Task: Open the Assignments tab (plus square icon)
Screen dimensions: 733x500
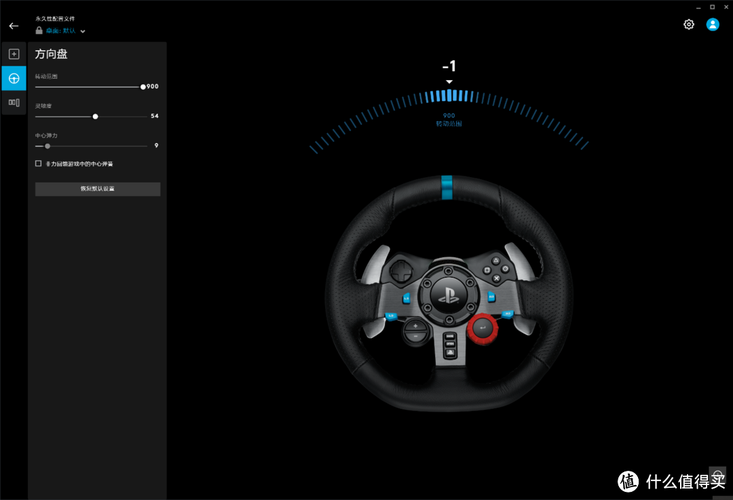Action: pyautogui.click(x=14, y=54)
